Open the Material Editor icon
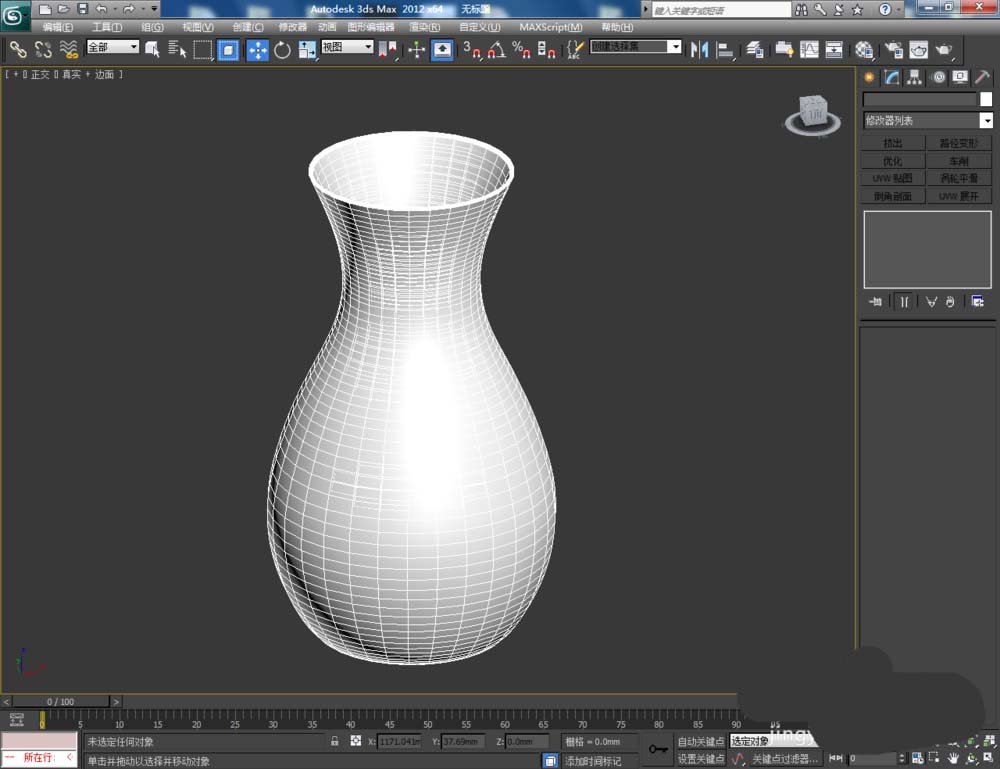Image resolution: width=1000 pixels, height=769 pixels. [x=864, y=49]
